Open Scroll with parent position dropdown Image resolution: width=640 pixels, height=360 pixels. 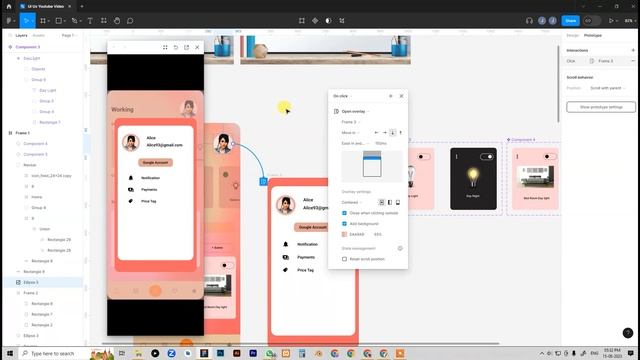pos(607,88)
